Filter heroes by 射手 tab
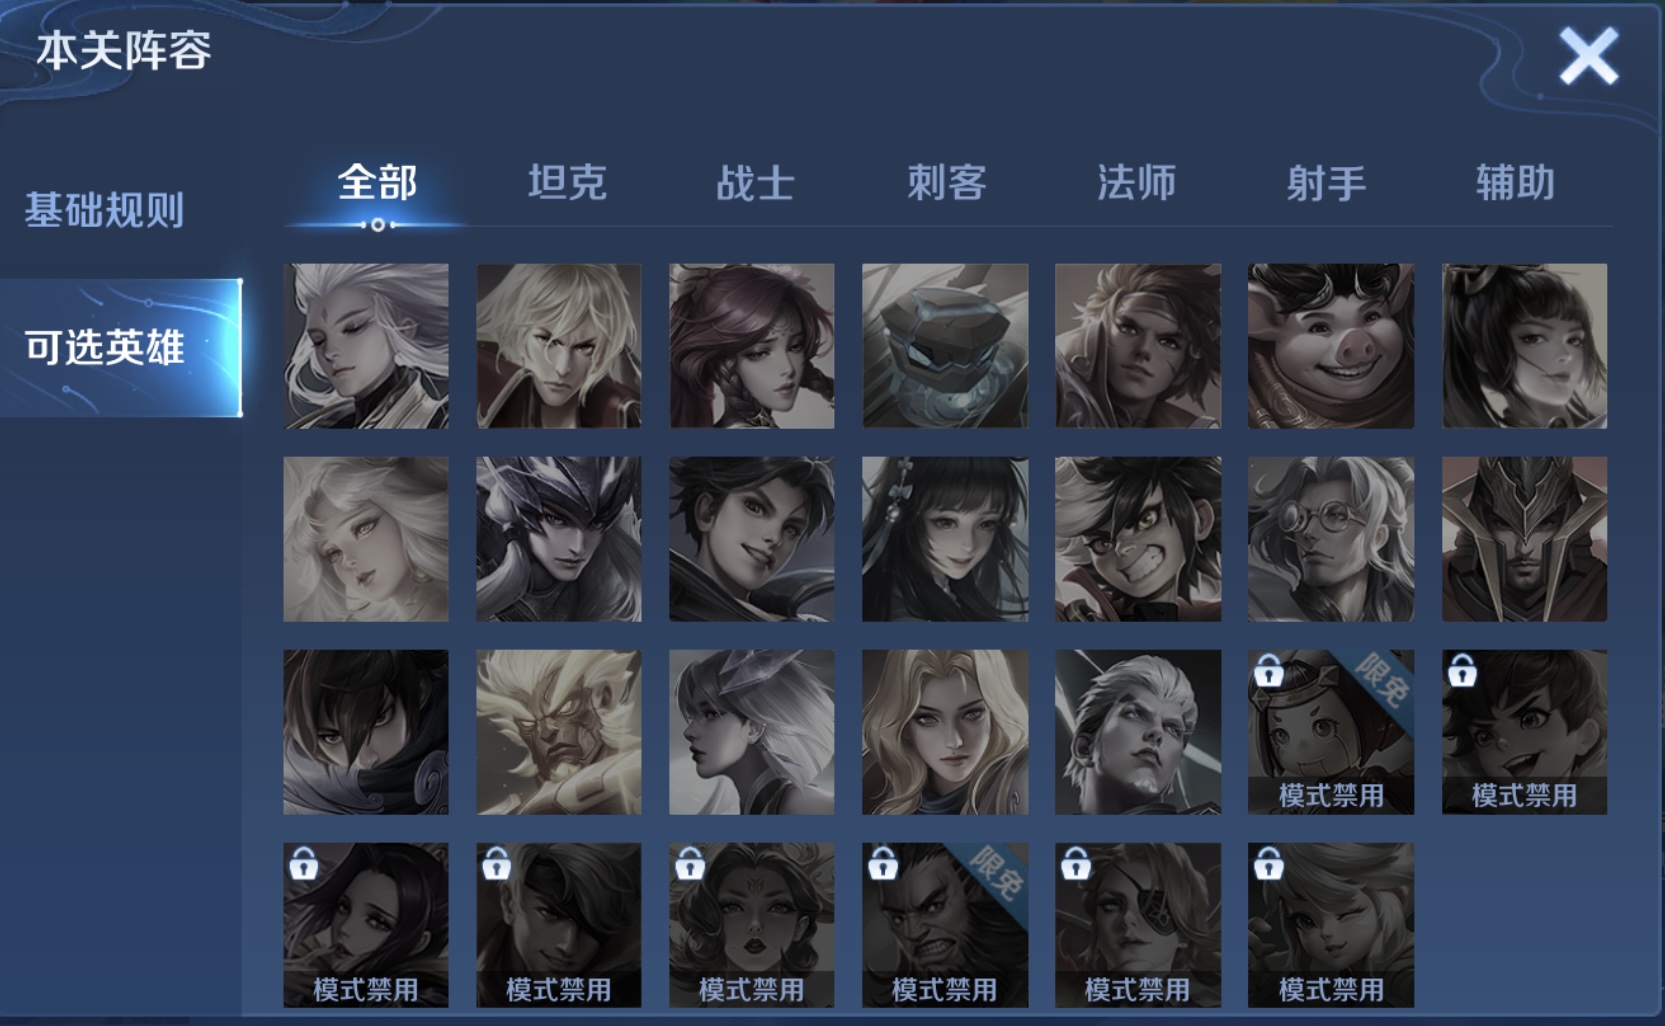Viewport: 1665px width, 1026px height. (1326, 183)
